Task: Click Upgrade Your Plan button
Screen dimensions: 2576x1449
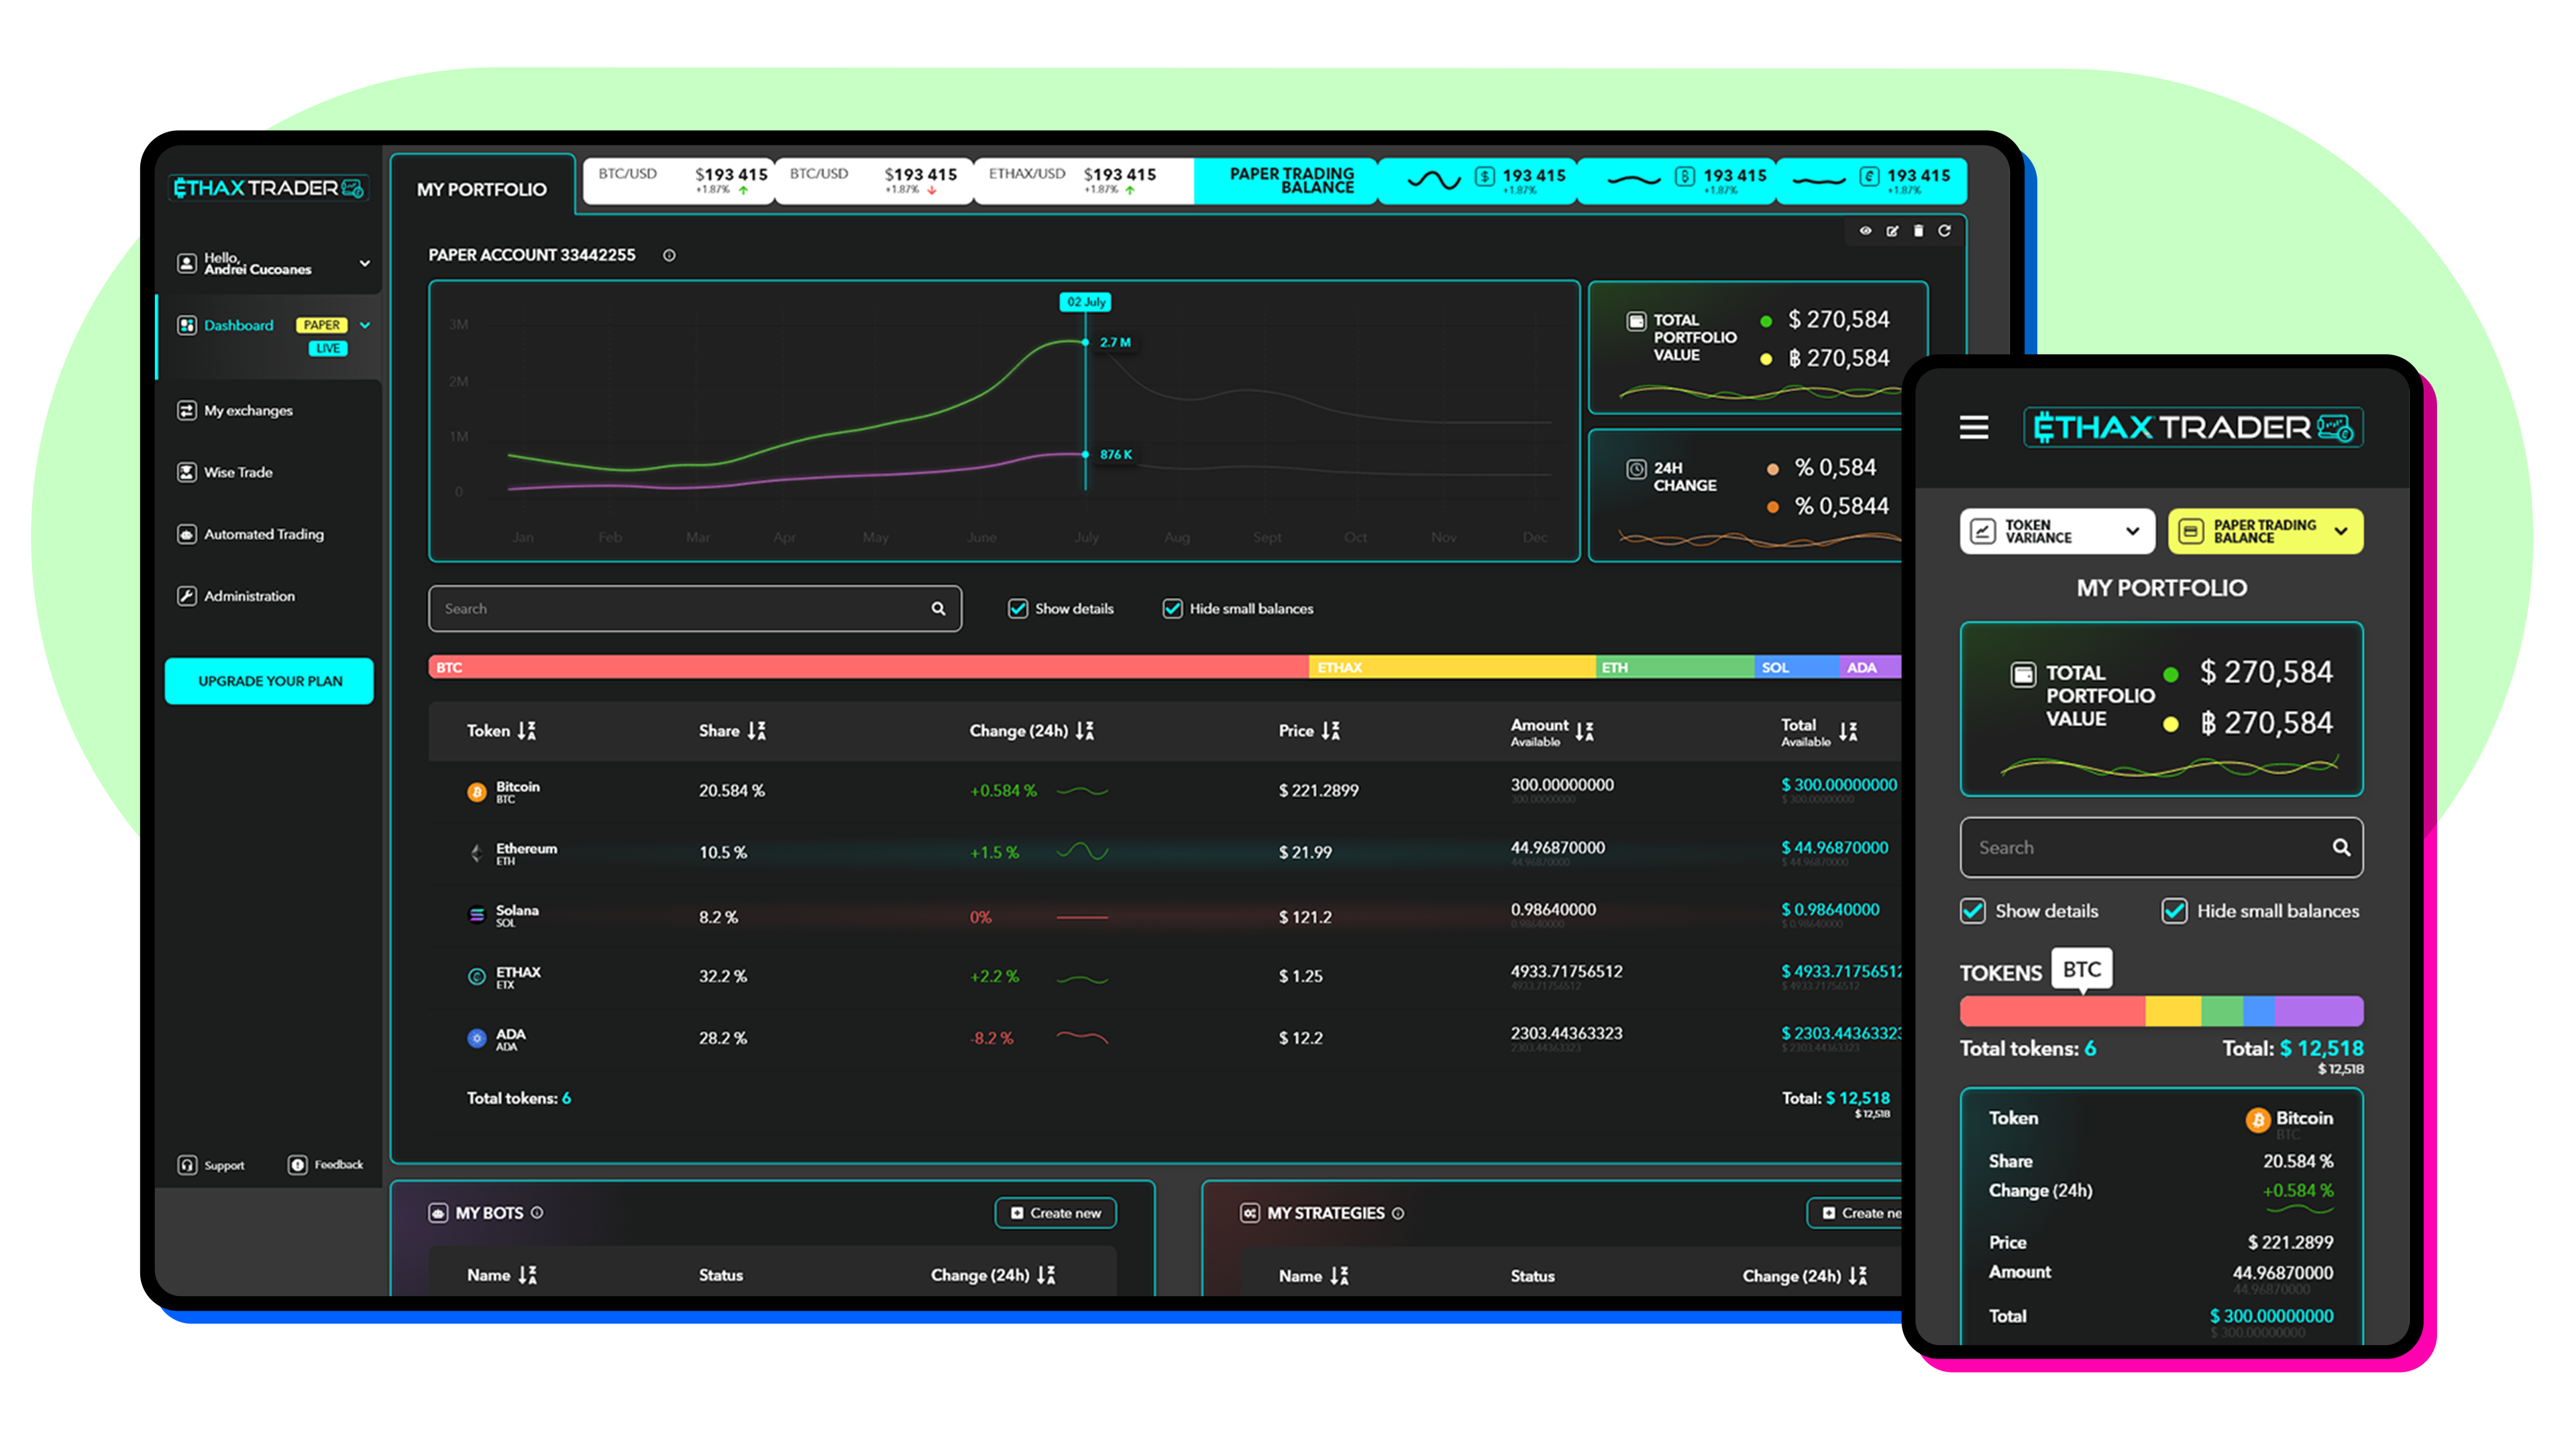Action: point(269,681)
